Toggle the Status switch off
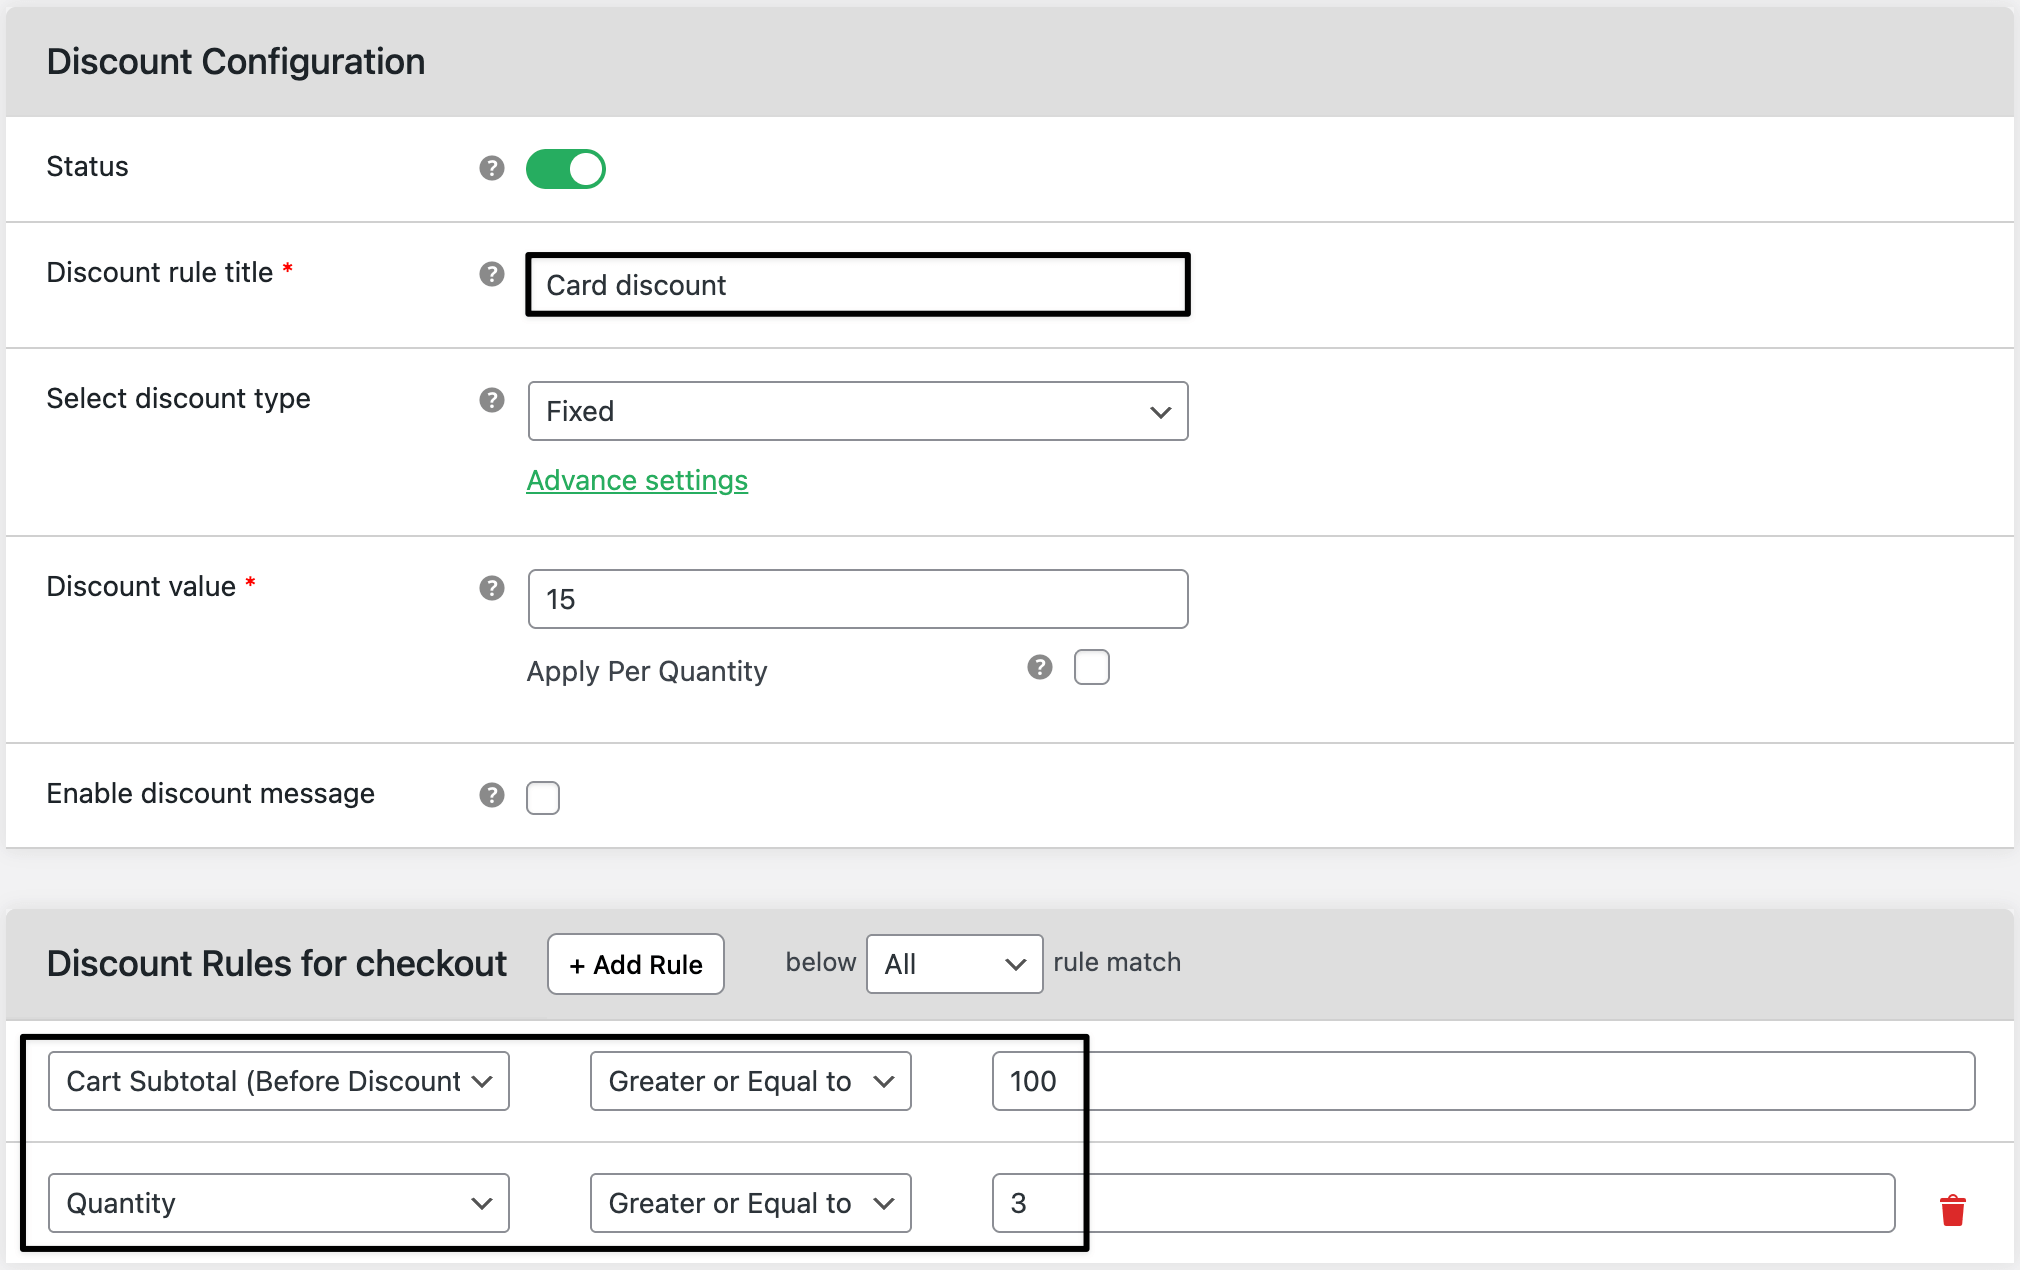 pos(565,169)
